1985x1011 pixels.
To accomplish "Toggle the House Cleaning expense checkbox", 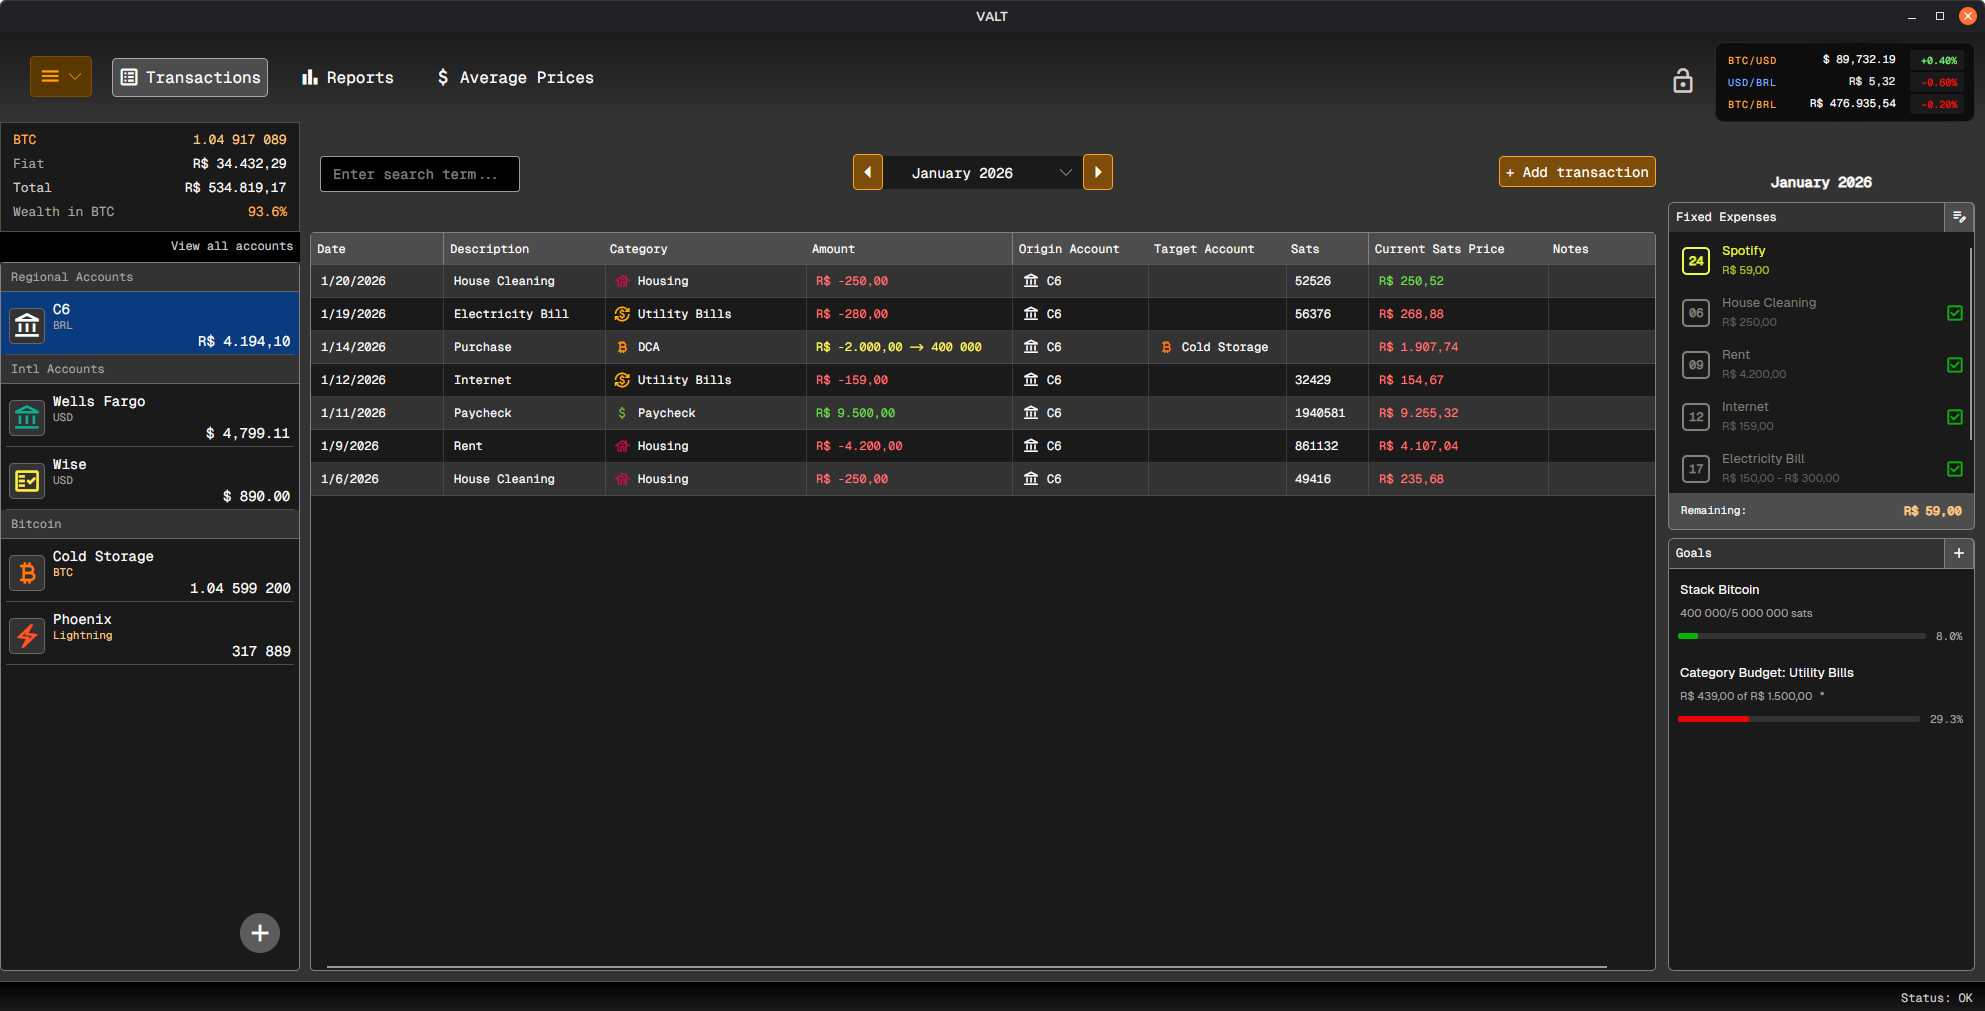I will 1954,313.
